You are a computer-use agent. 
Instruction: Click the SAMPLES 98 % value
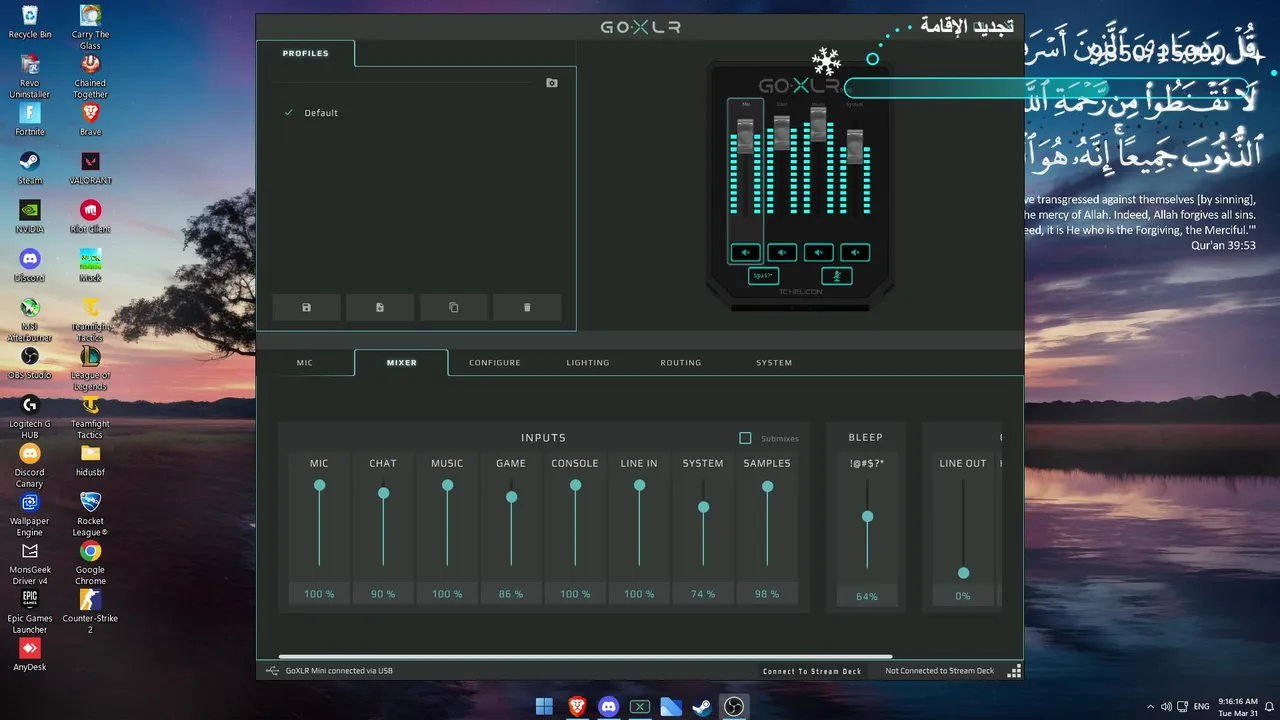click(x=767, y=594)
